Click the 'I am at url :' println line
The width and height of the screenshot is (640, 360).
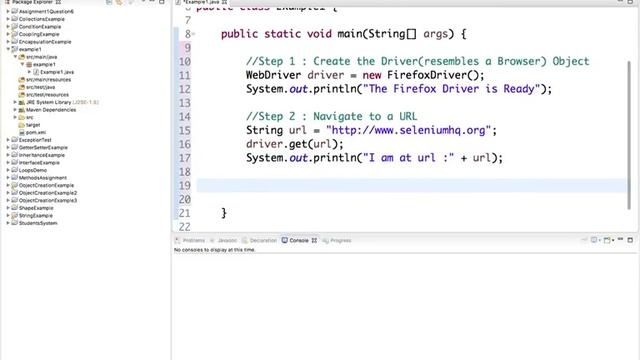click(374, 158)
